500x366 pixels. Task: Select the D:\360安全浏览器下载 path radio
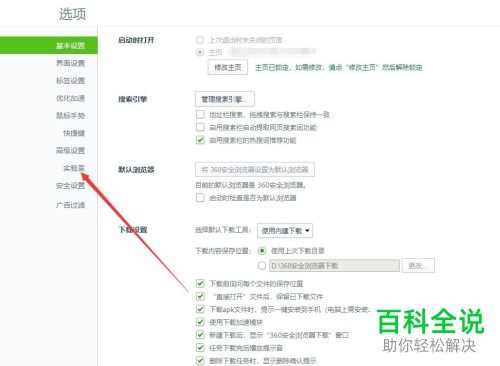262,266
